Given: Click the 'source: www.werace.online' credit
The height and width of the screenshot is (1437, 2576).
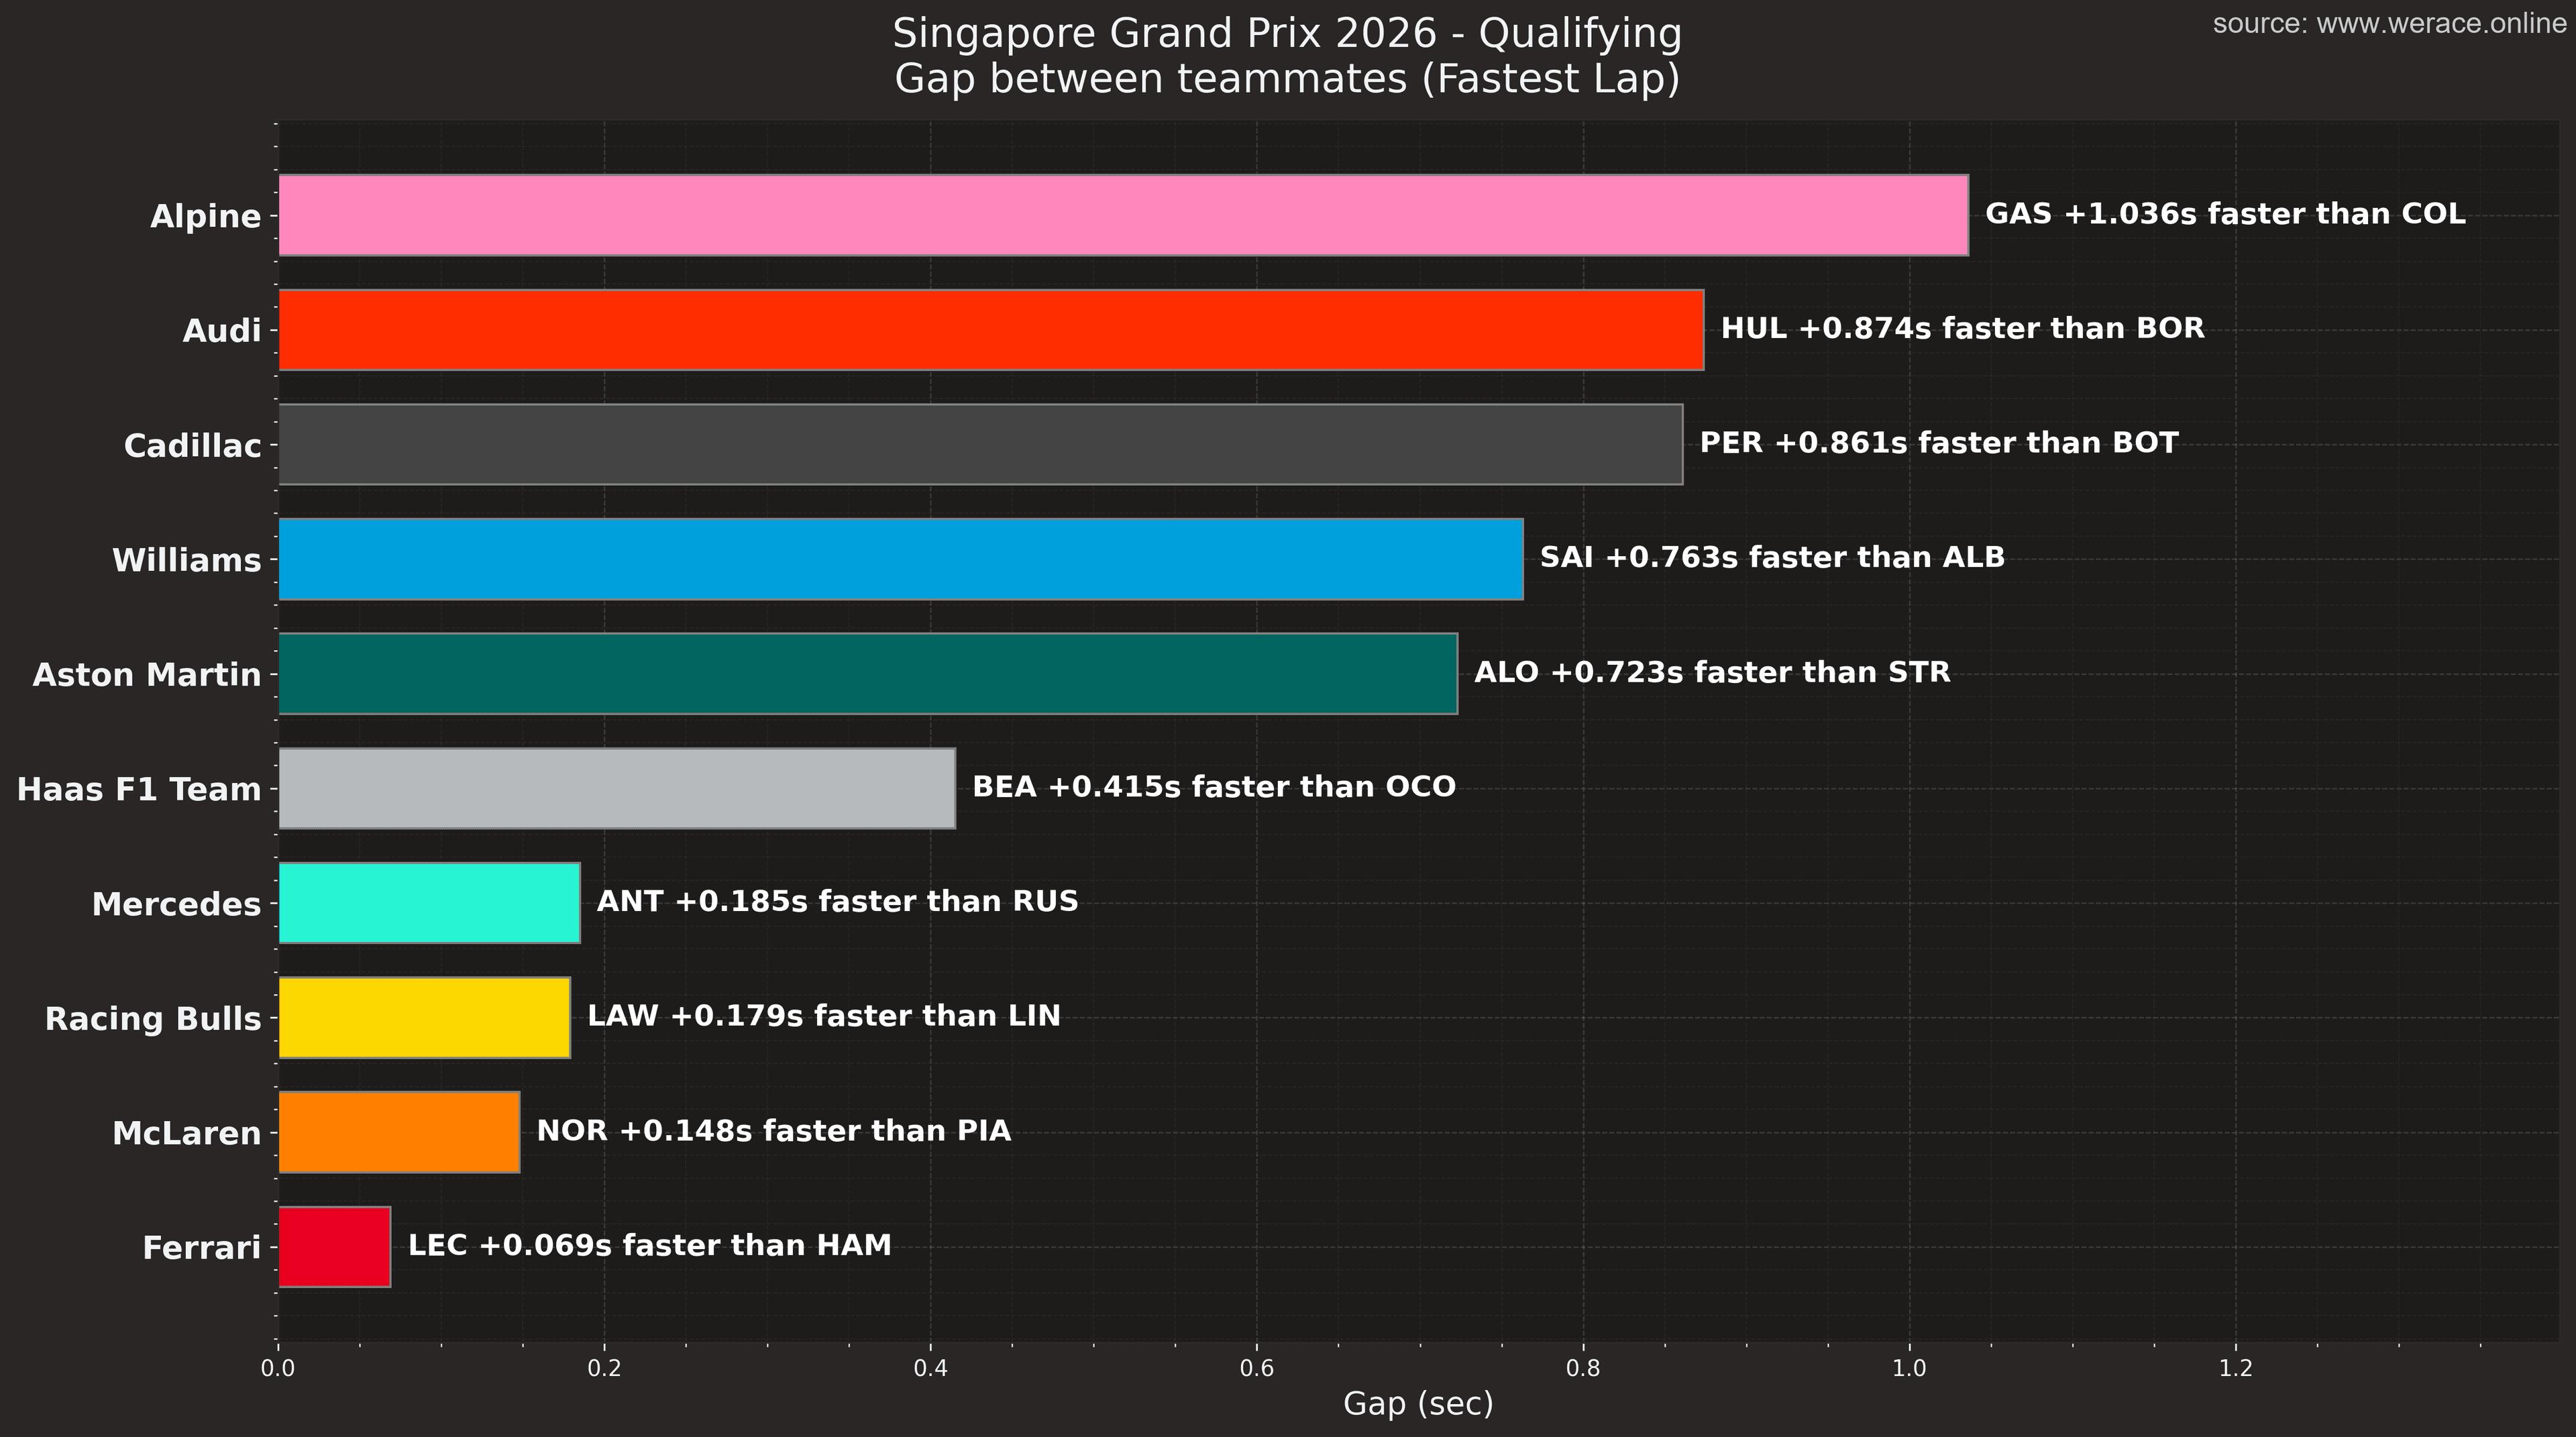Looking at the screenshot, I should coord(2389,24).
